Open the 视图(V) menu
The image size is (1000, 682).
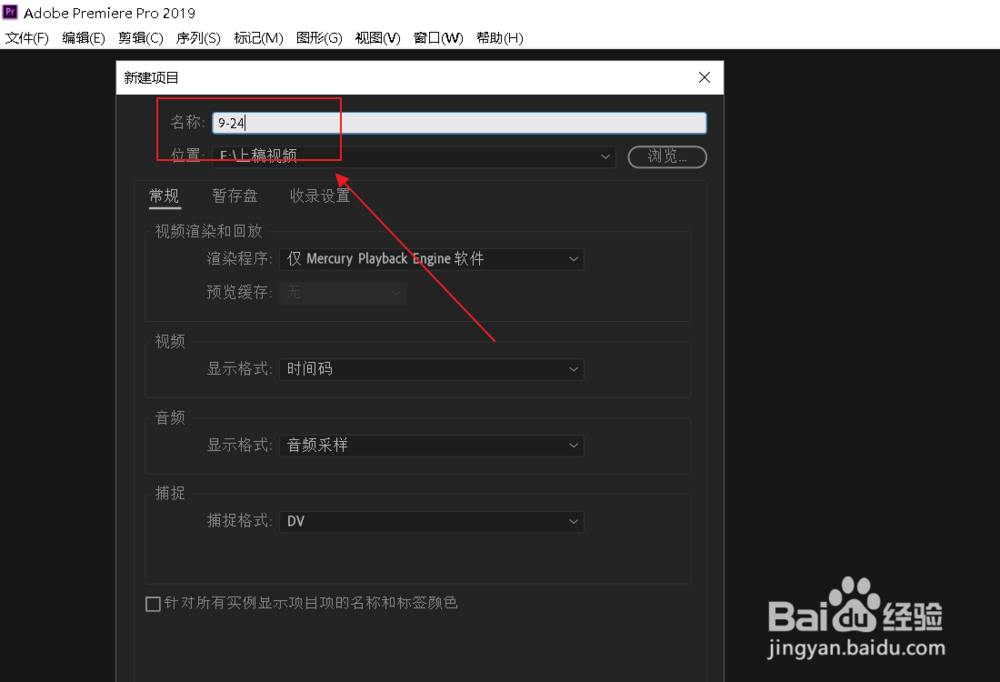pyautogui.click(x=378, y=38)
